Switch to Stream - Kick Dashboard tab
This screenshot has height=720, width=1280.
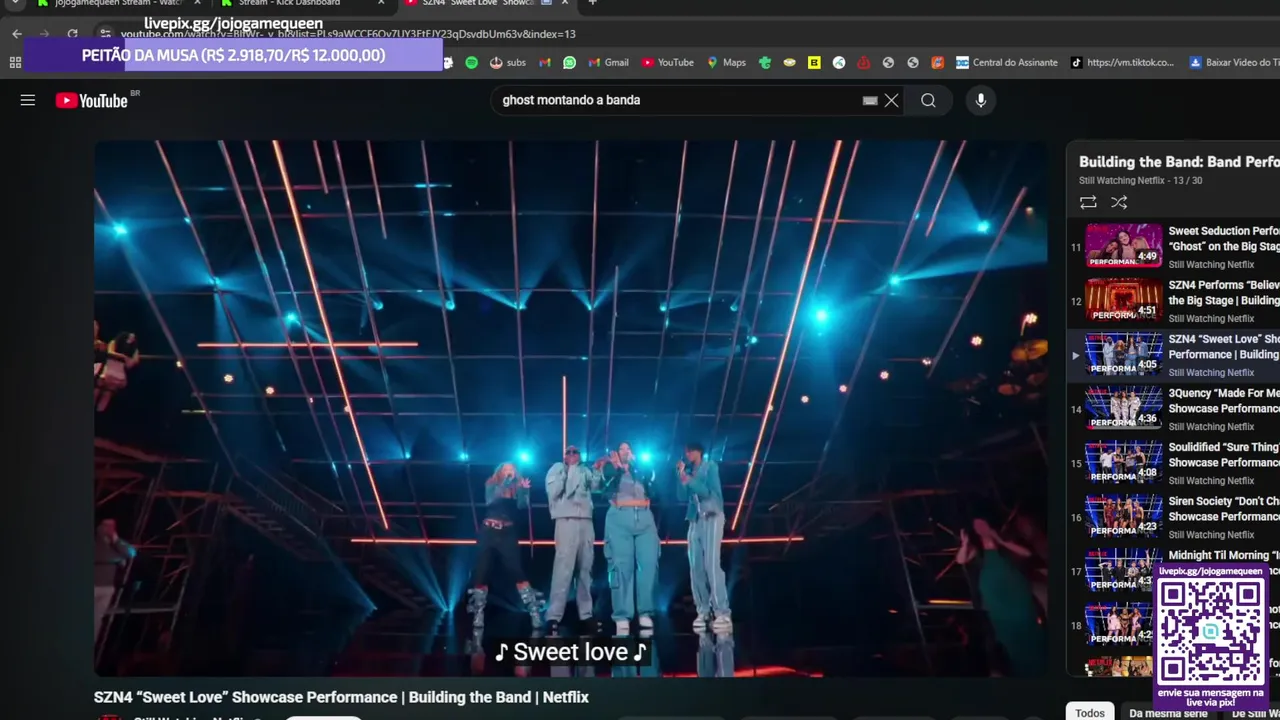click(x=290, y=3)
